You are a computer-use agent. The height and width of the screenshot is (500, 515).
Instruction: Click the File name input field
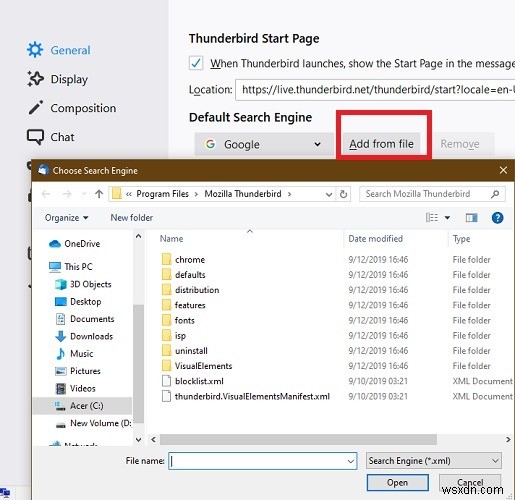[x=263, y=461]
